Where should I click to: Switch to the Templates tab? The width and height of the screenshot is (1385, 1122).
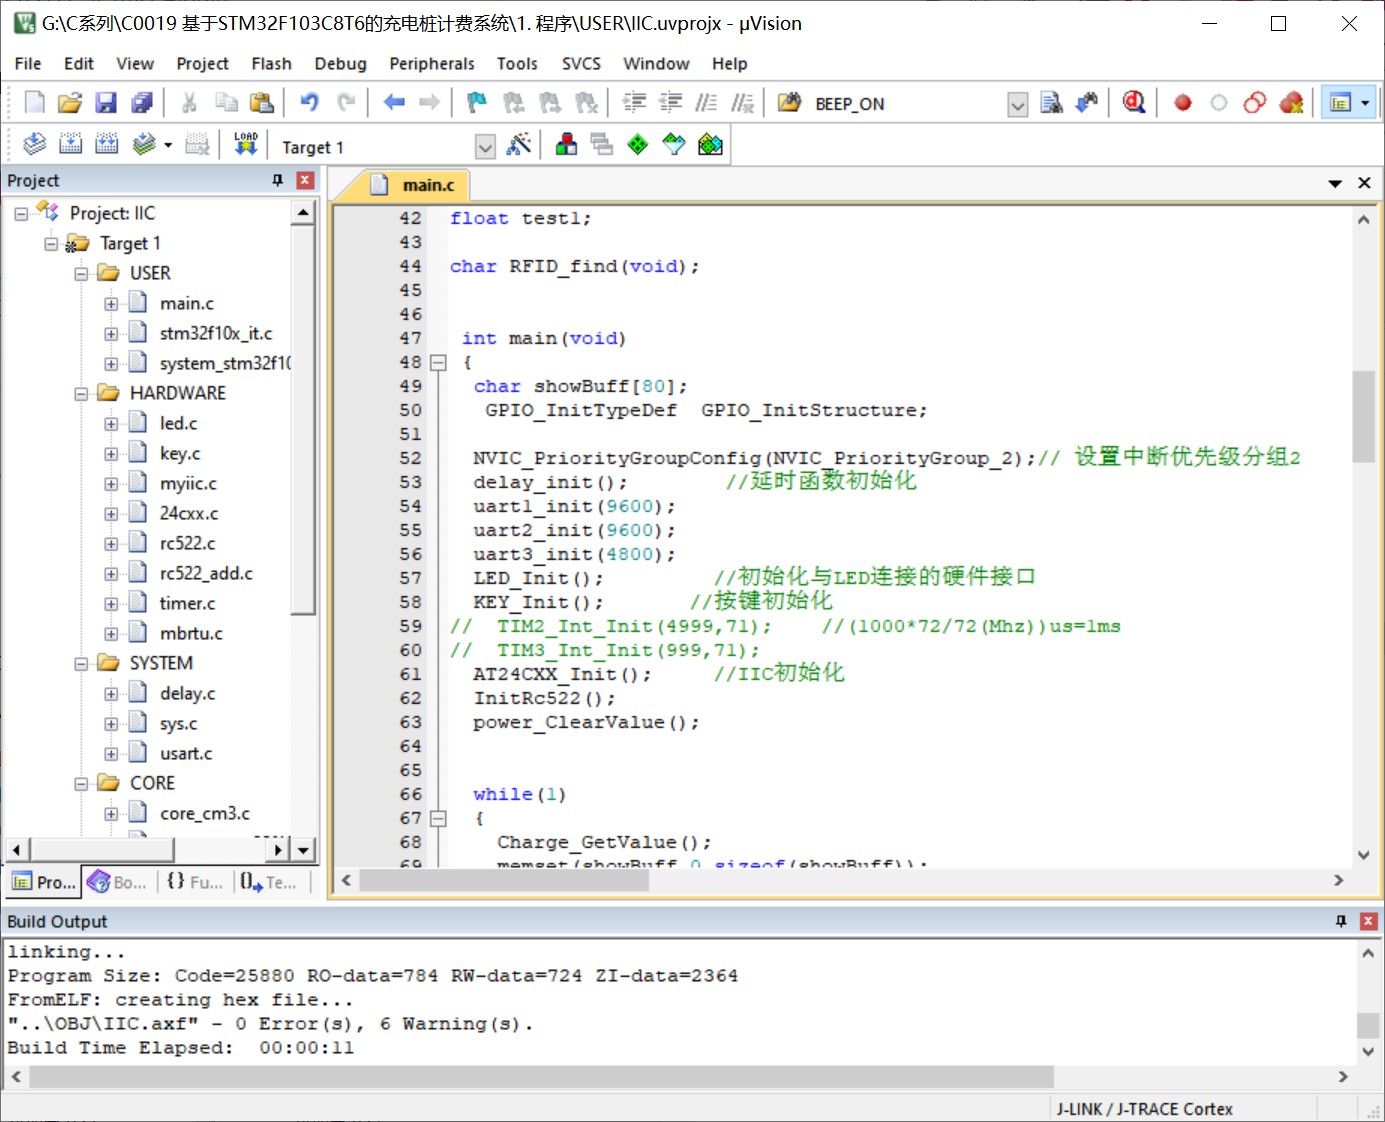click(268, 882)
